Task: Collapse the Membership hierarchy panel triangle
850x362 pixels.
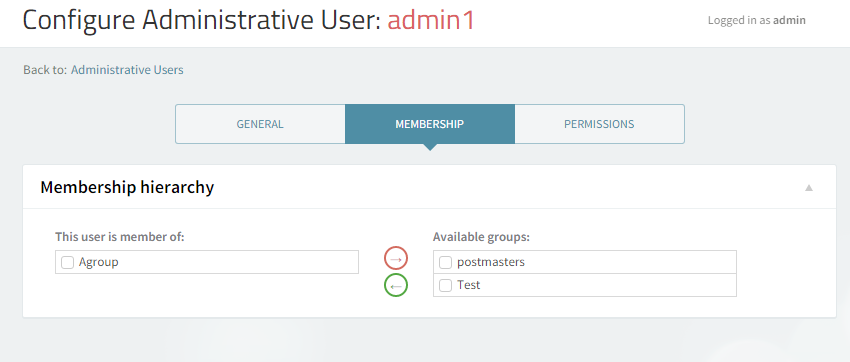Action: (809, 188)
